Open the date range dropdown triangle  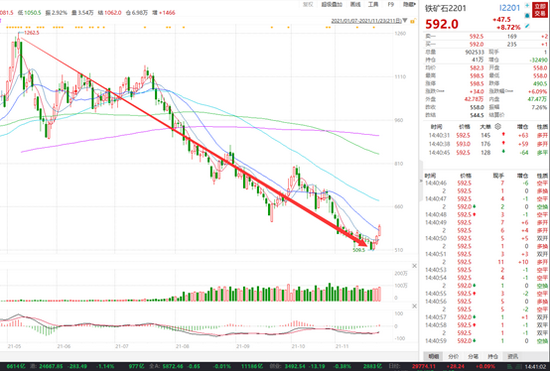click(x=405, y=20)
